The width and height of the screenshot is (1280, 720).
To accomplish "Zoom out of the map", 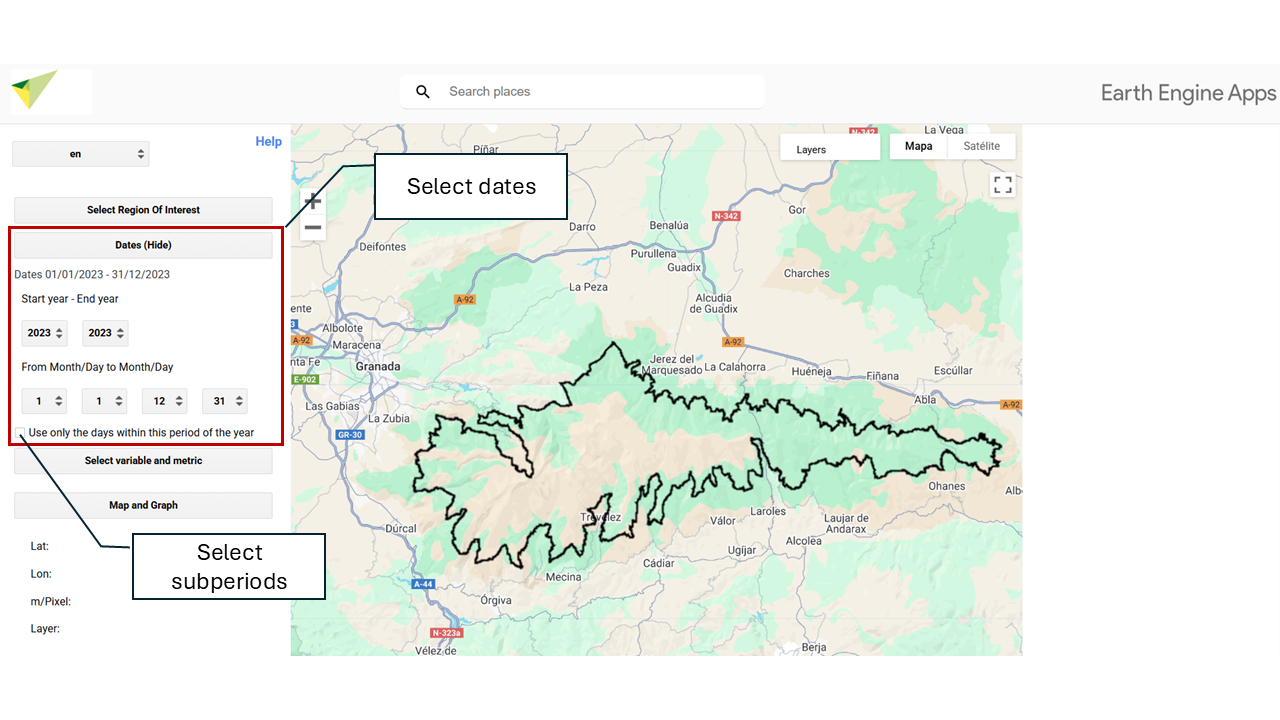I will tap(313, 228).
